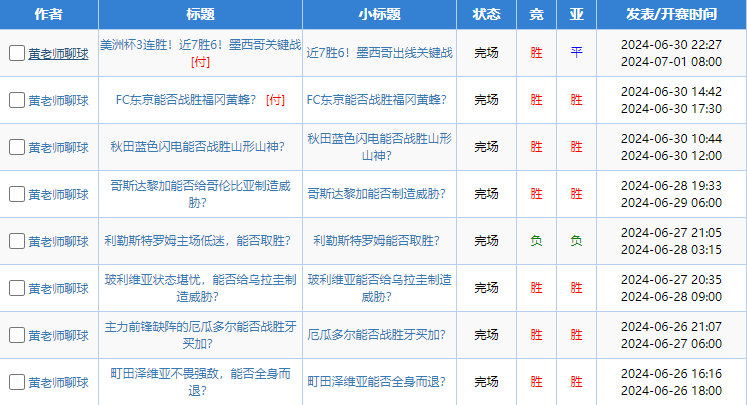The width and height of the screenshot is (747, 405).
Task: Open title 玻利维亚状态堪忧，能否给乌拉圭制造威胁？
Action: click(200, 288)
